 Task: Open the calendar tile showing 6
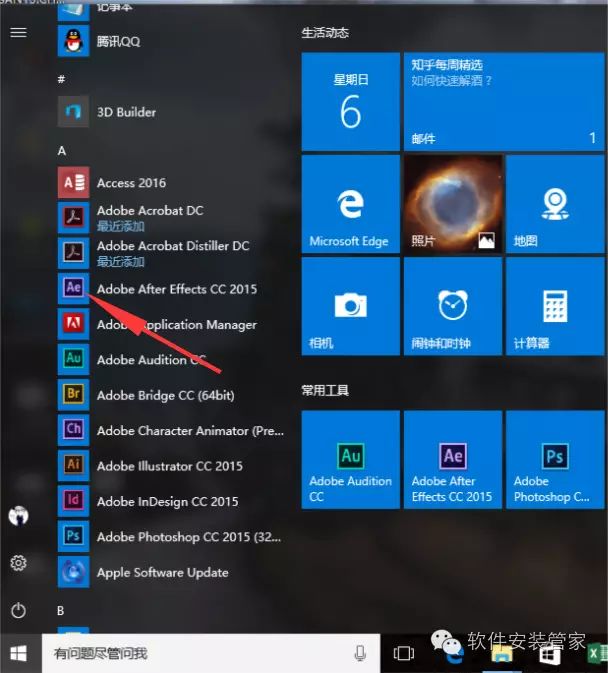click(x=349, y=102)
